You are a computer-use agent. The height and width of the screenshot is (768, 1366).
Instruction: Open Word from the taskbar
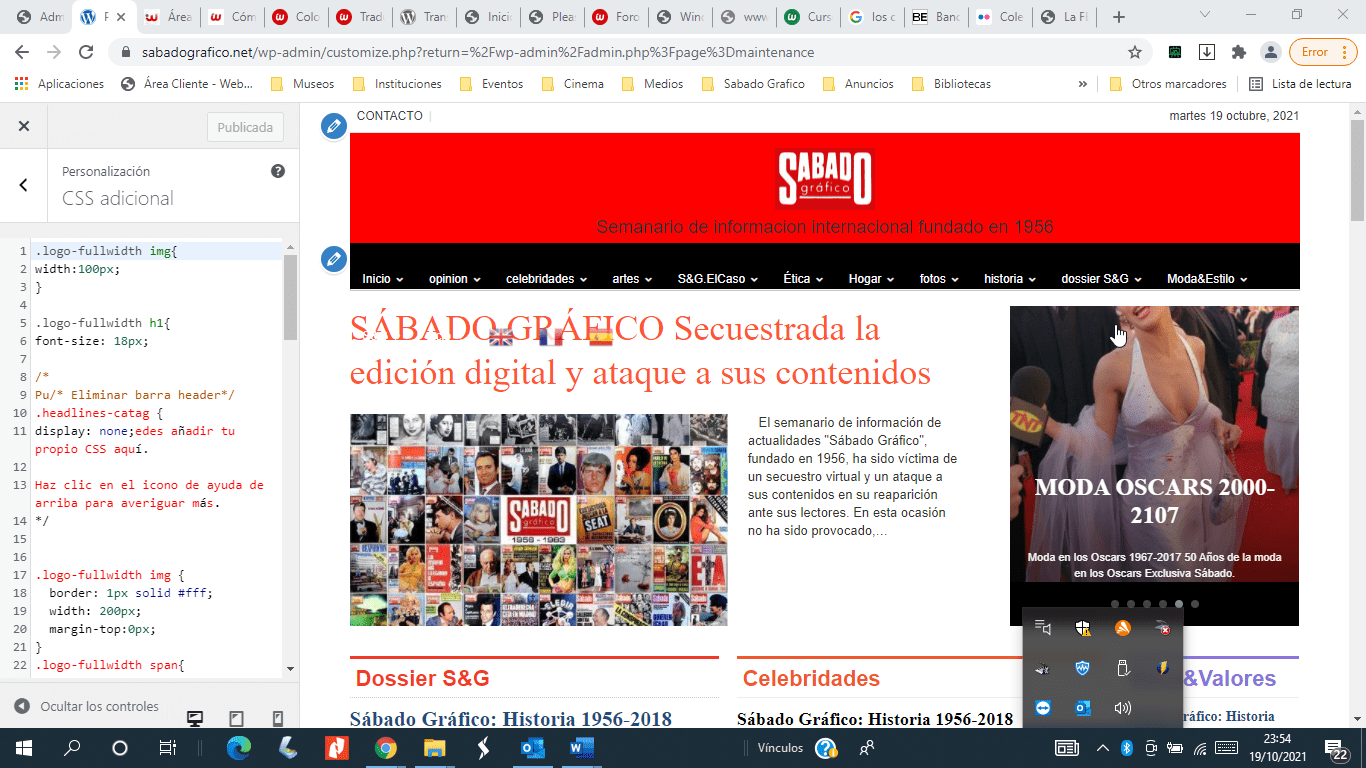click(581, 748)
